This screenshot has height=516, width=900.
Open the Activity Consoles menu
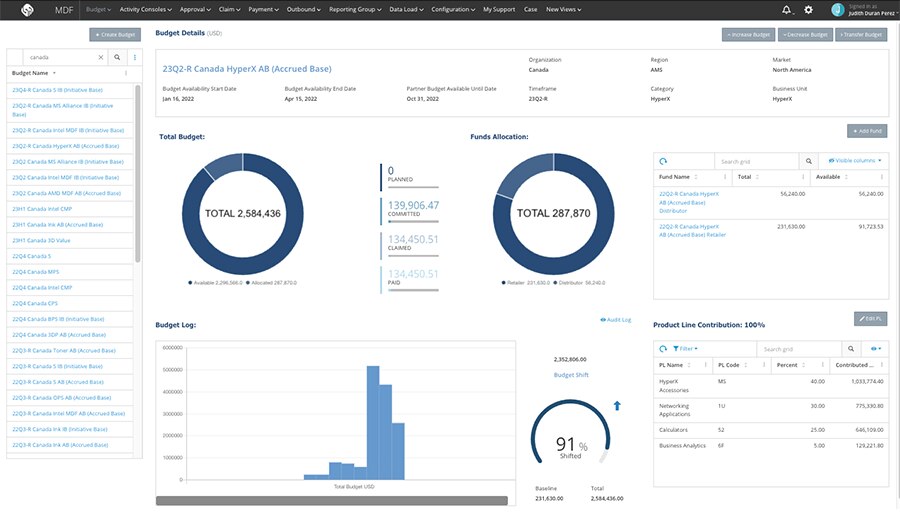click(x=145, y=9)
